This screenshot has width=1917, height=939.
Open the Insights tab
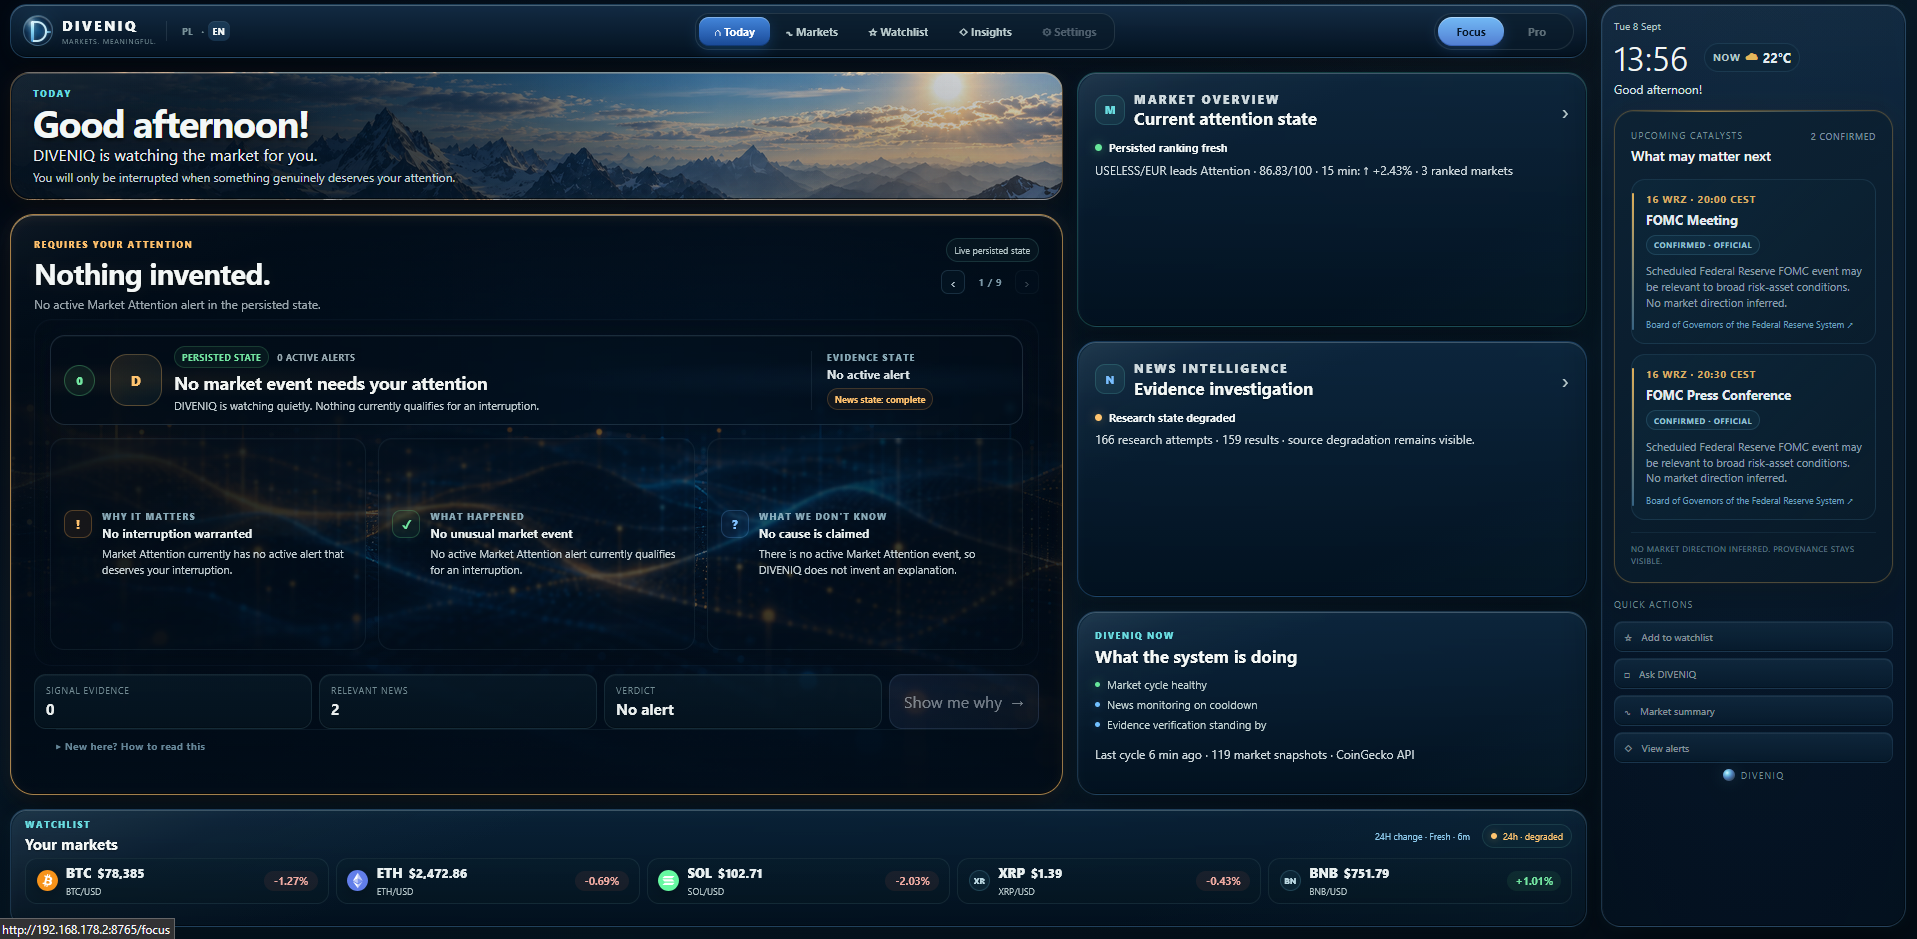pos(985,32)
